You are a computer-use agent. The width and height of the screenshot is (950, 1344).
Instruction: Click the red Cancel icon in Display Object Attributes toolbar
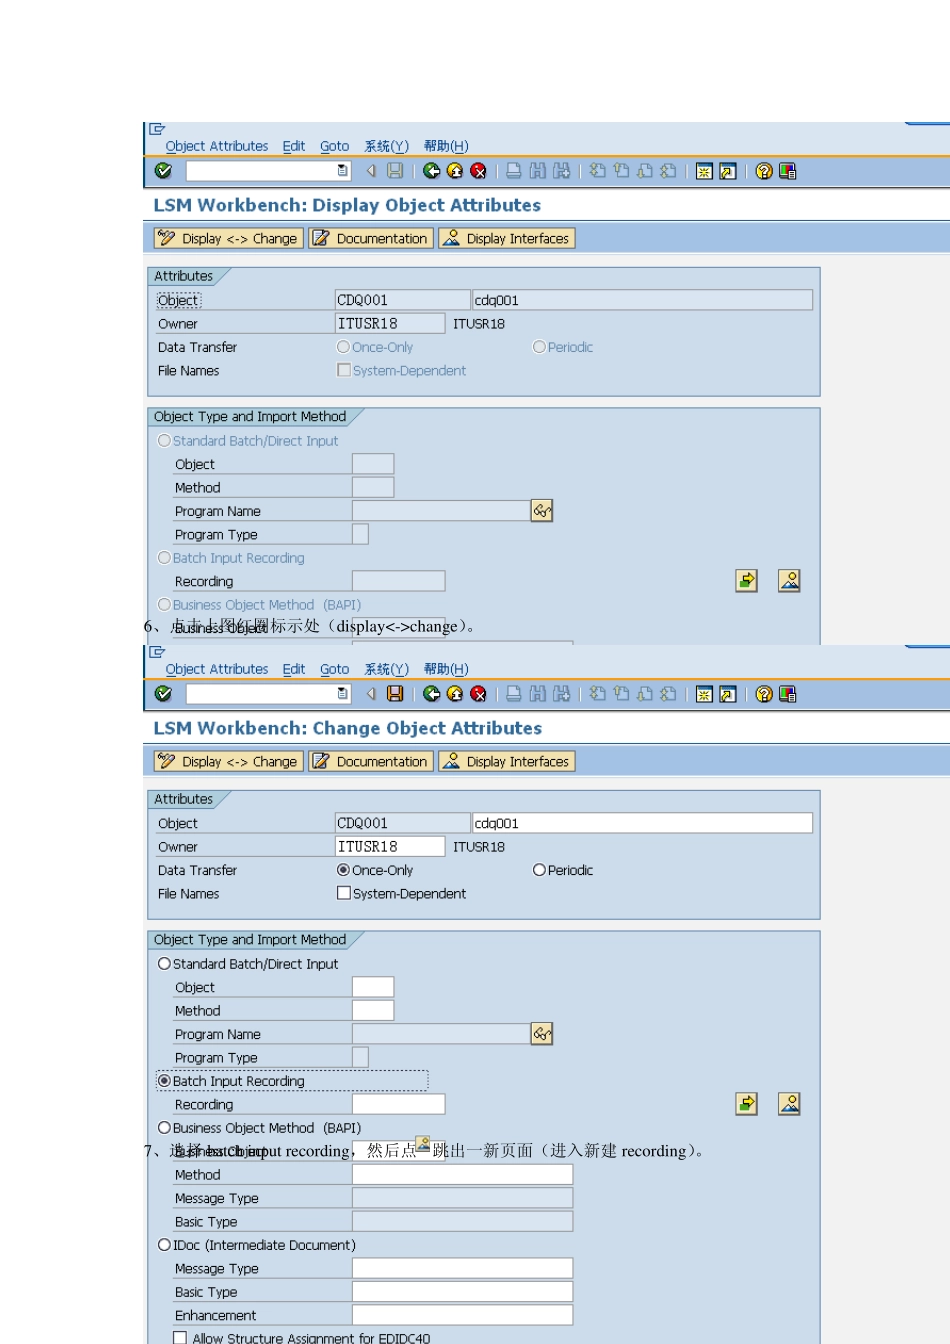[478, 171]
